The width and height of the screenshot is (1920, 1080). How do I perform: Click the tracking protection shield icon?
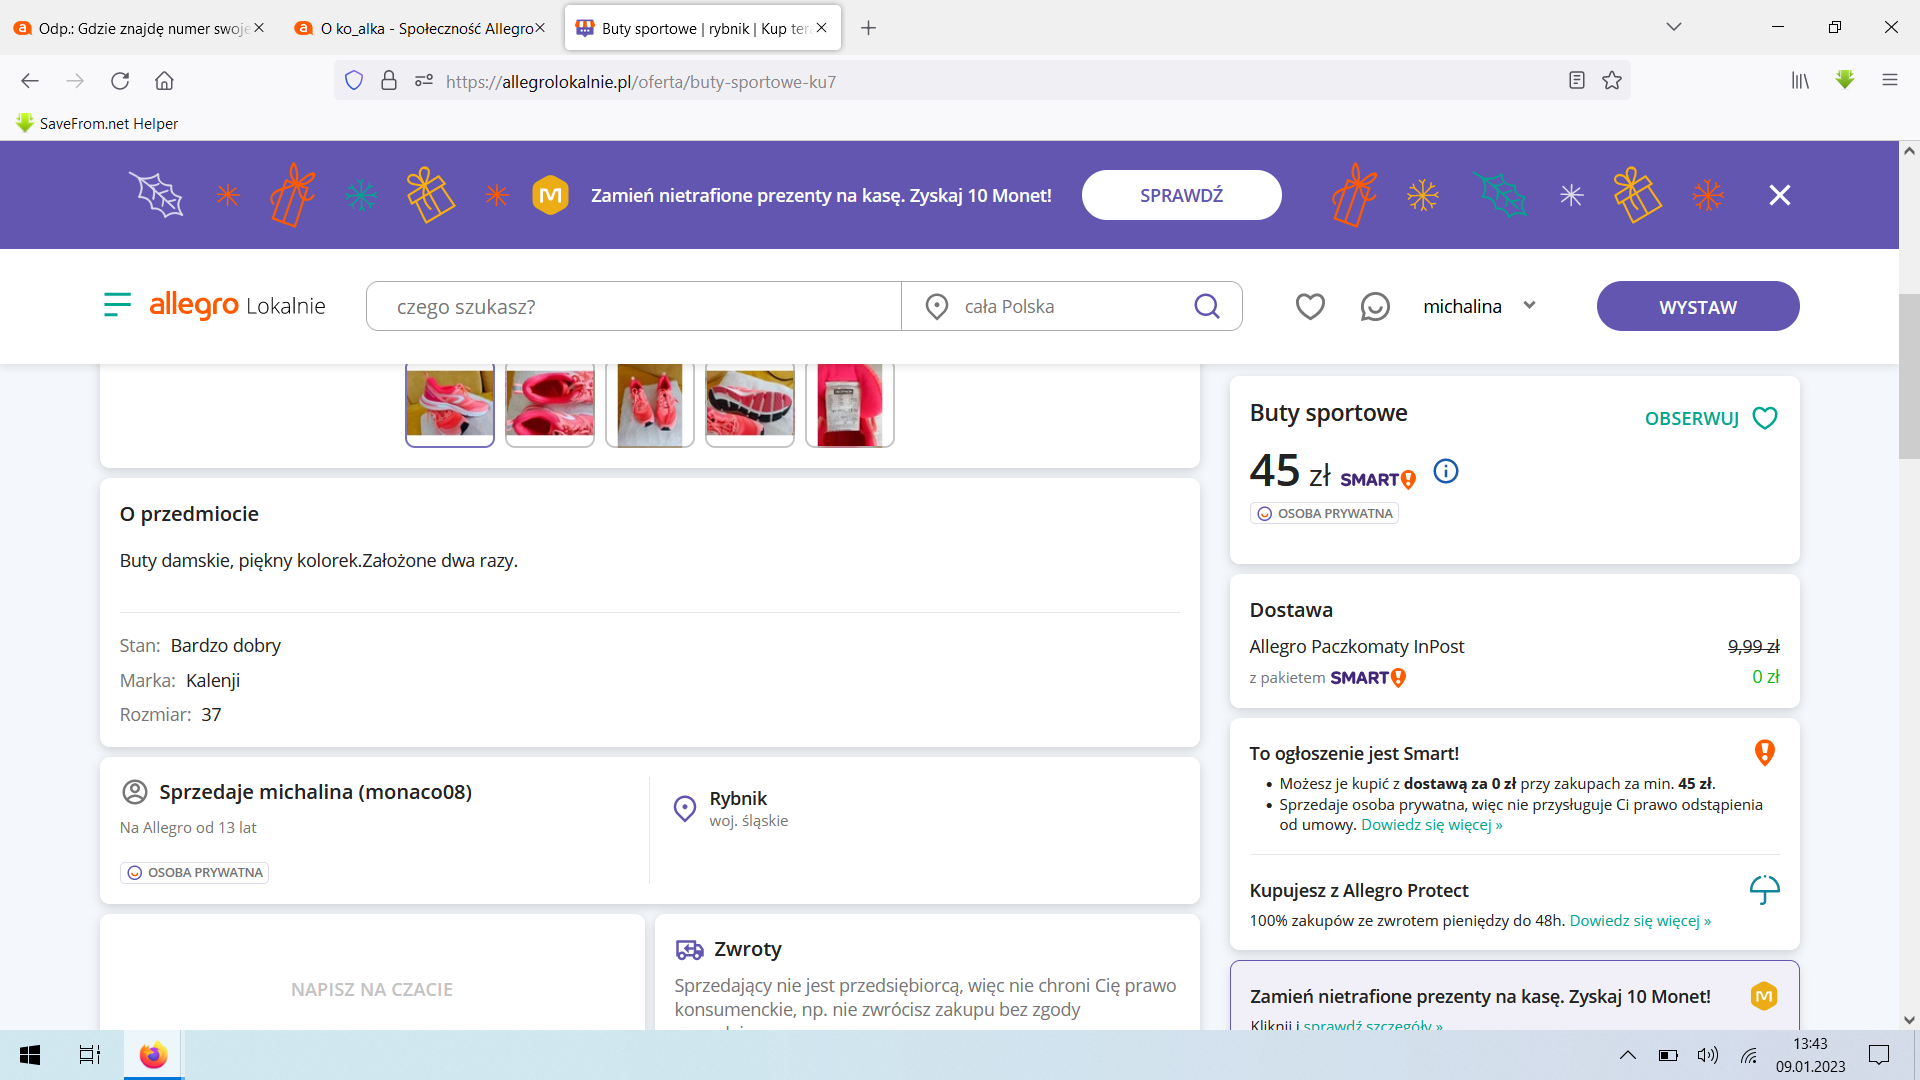(354, 81)
